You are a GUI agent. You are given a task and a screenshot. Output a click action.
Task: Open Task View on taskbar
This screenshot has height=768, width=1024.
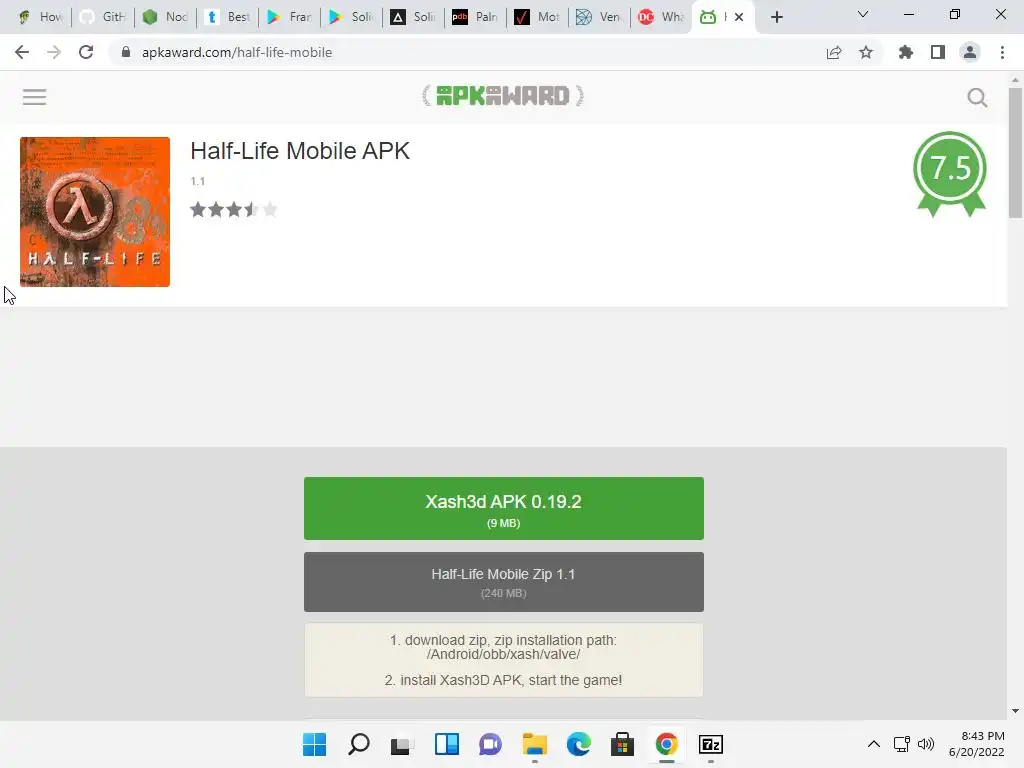coord(402,744)
